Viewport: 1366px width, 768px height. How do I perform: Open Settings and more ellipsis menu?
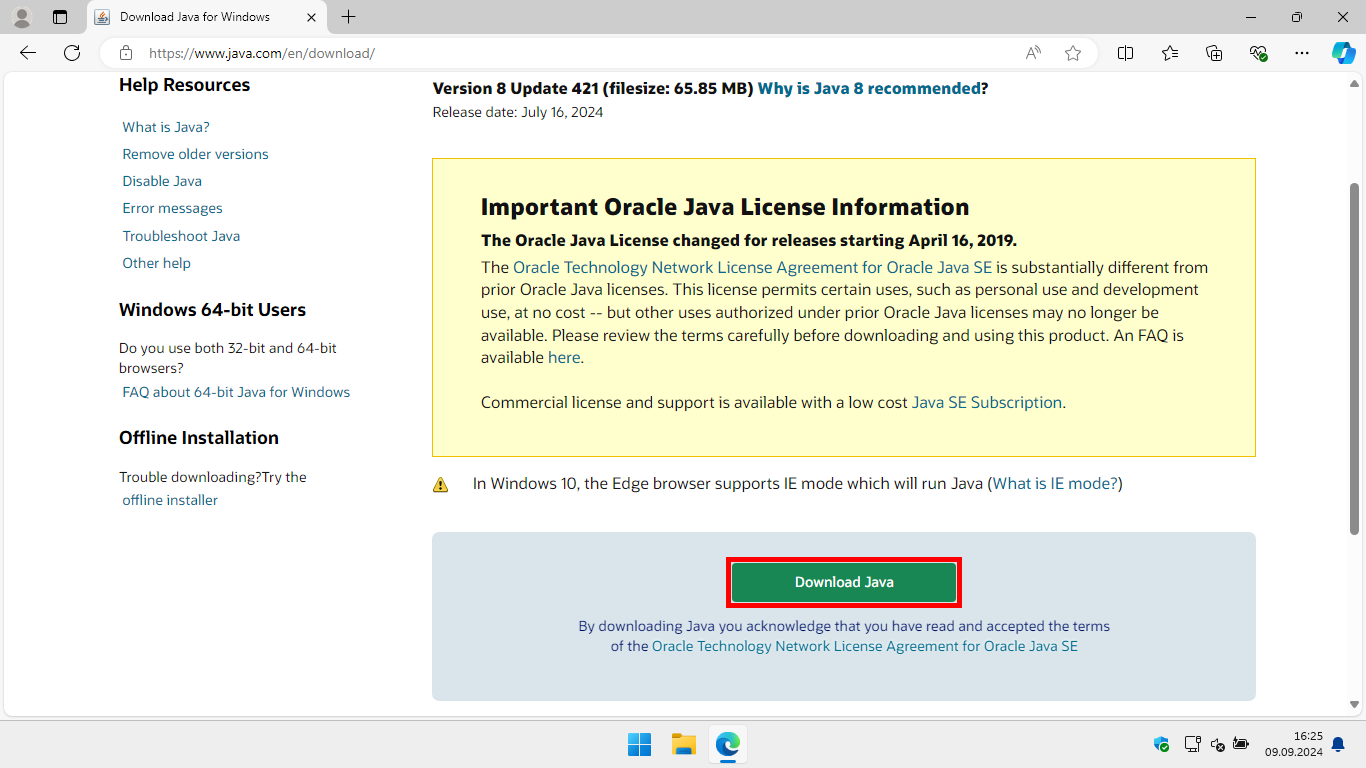1302,53
